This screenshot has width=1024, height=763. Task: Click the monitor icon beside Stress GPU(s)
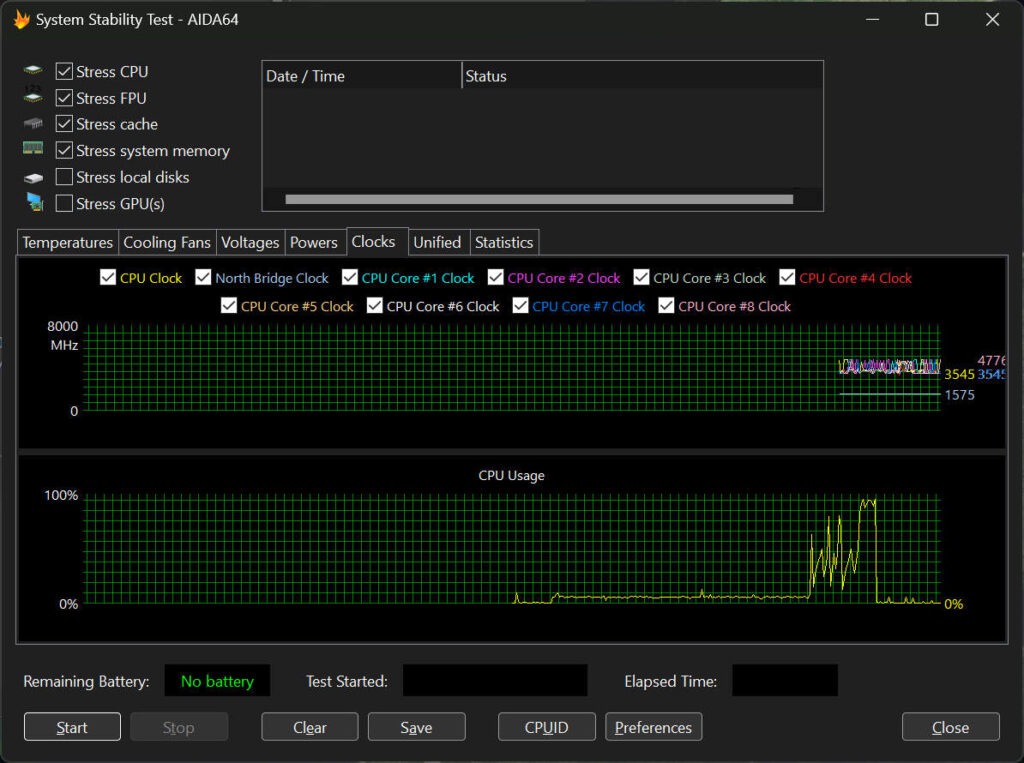[34, 203]
